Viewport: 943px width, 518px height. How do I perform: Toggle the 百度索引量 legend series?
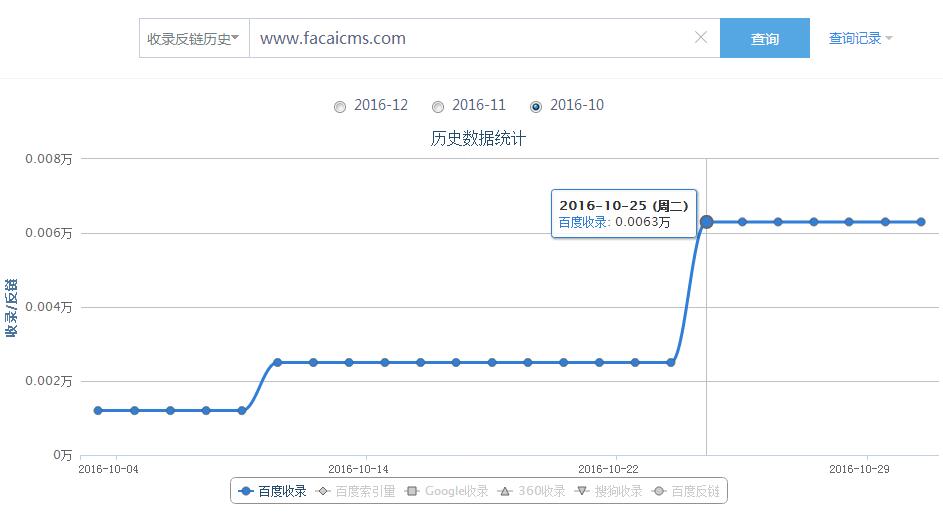coord(355,492)
